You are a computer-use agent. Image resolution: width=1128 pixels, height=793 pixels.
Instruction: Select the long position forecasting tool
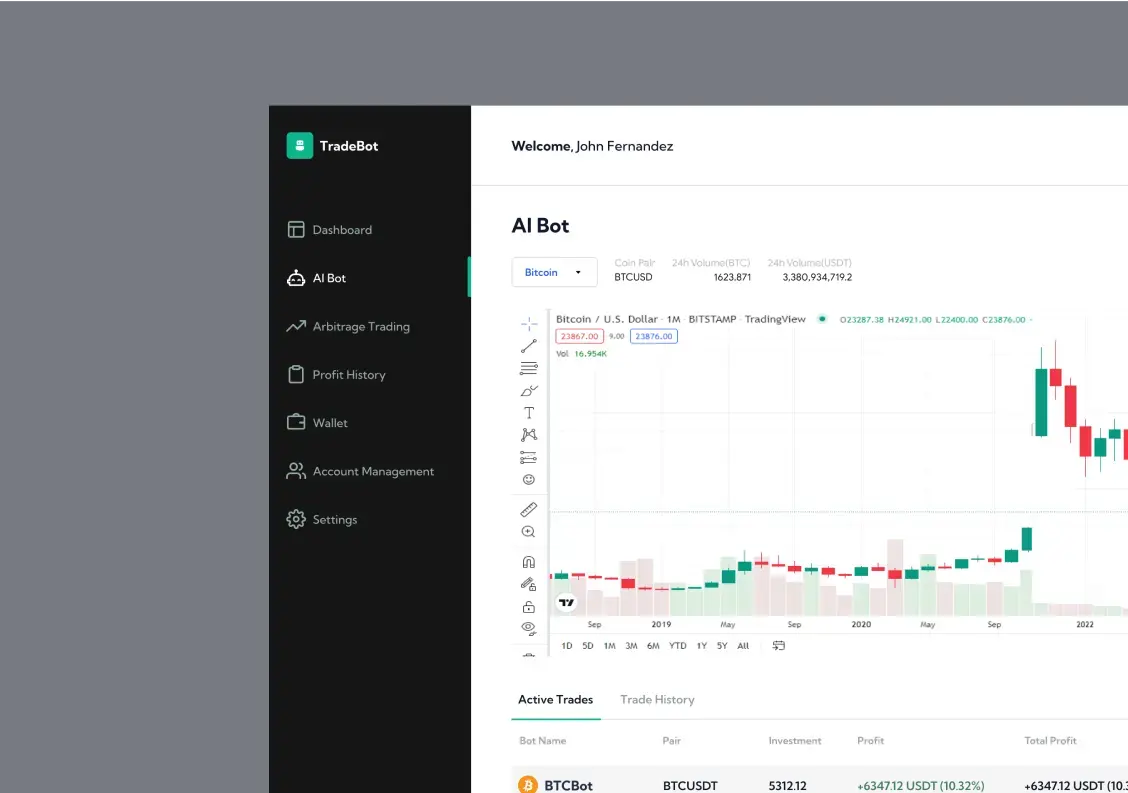529,458
